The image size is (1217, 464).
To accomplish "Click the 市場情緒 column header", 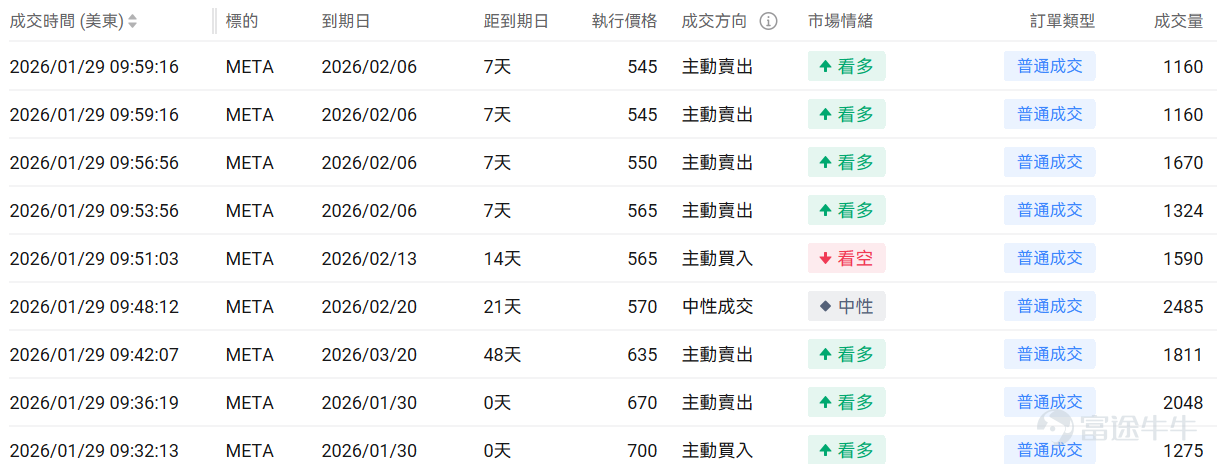I will [841, 21].
